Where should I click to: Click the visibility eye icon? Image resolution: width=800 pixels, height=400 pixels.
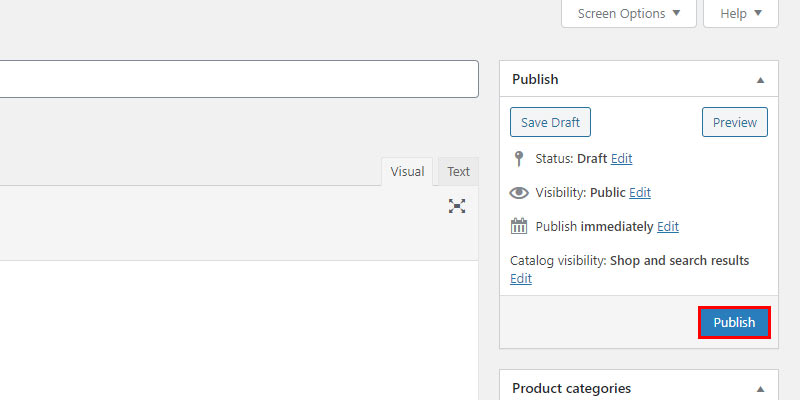tap(519, 193)
